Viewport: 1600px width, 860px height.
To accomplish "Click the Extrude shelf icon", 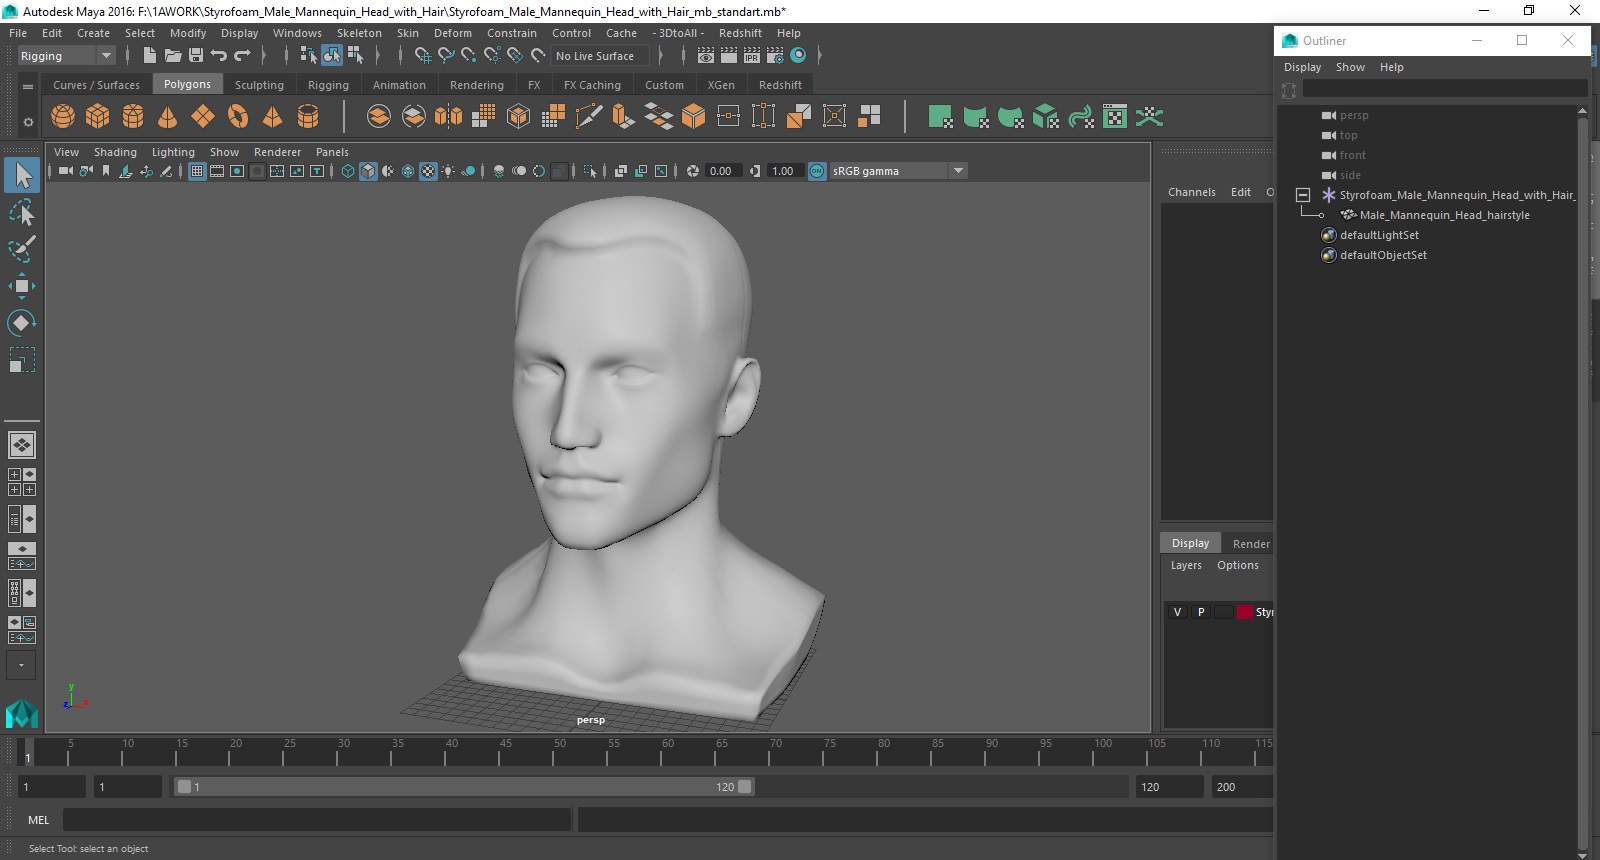I will (624, 117).
